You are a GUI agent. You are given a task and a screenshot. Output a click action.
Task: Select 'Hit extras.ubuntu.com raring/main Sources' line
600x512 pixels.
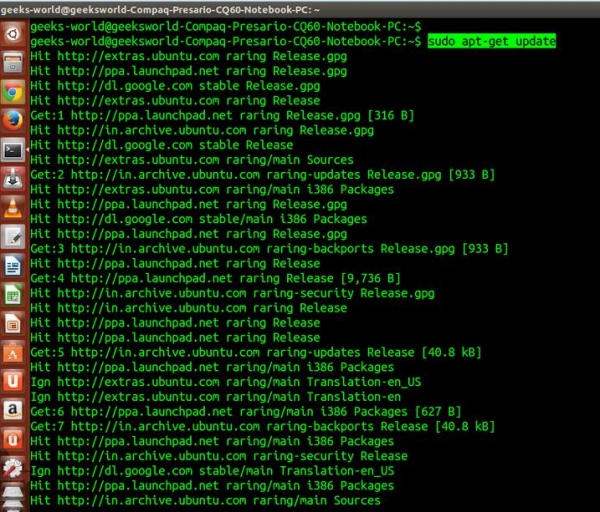(x=192, y=160)
